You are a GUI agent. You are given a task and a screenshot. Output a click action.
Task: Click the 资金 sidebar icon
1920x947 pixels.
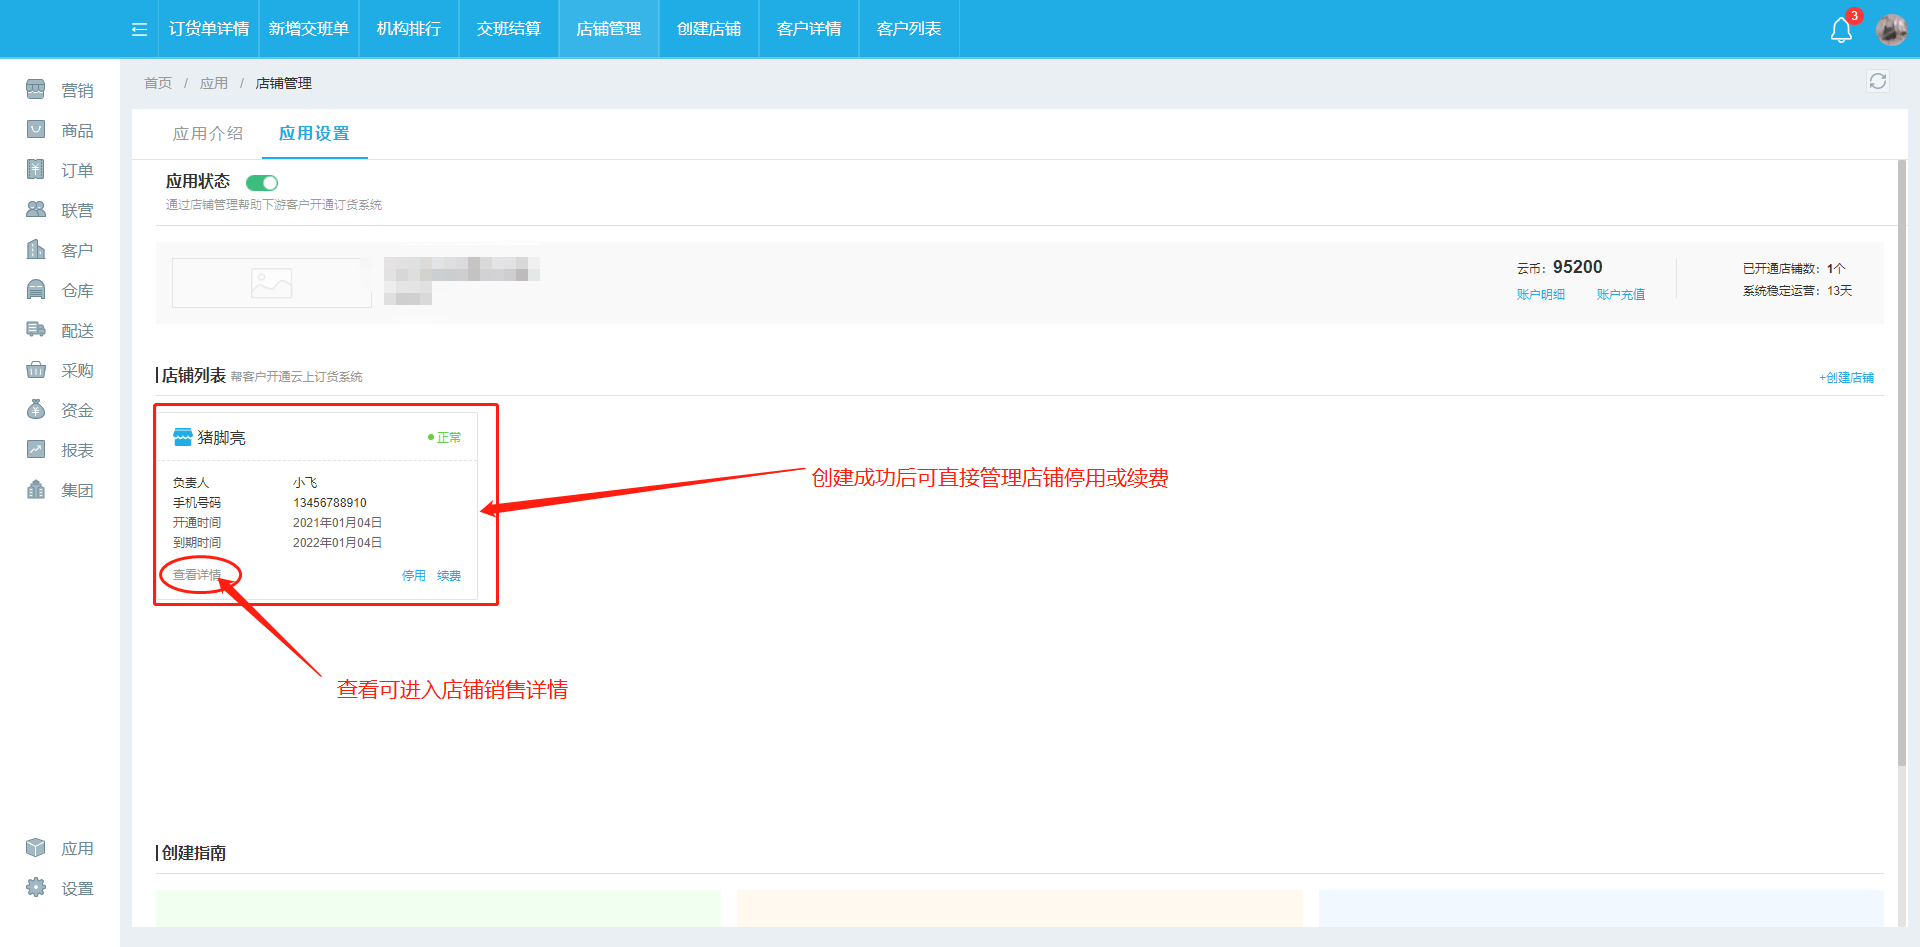click(x=36, y=409)
